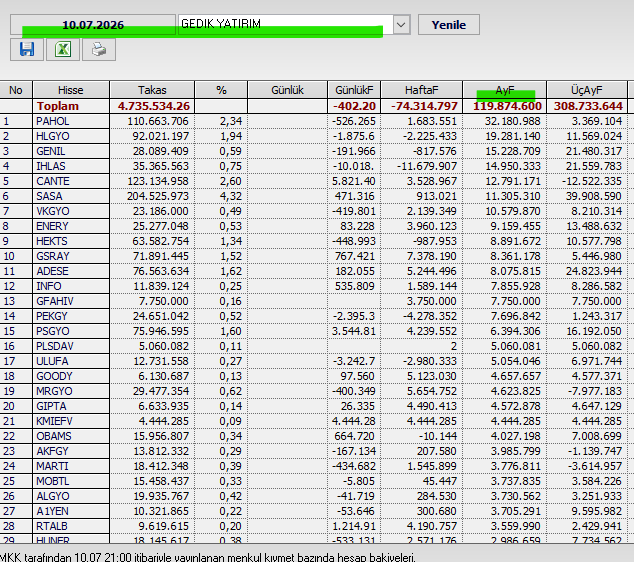This screenshot has width=634, height=562.
Task: Click SASA ÜçAyF value 39.908.590
Action: pos(594,196)
